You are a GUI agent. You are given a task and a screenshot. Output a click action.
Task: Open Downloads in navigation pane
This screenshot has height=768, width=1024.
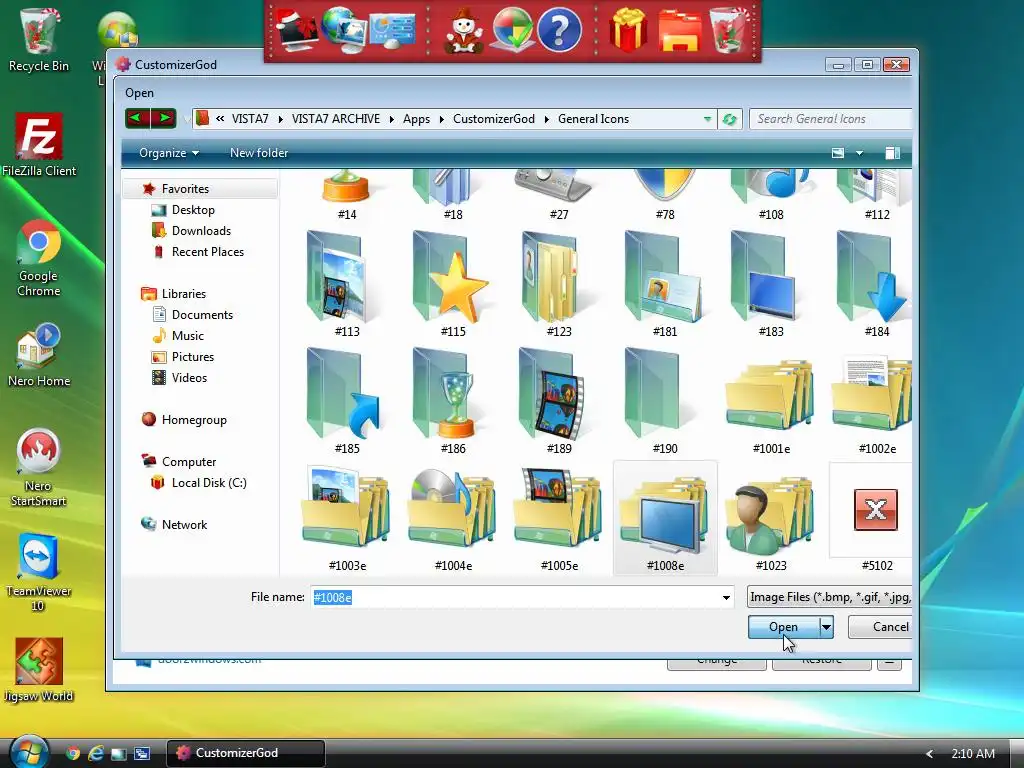point(200,231)
